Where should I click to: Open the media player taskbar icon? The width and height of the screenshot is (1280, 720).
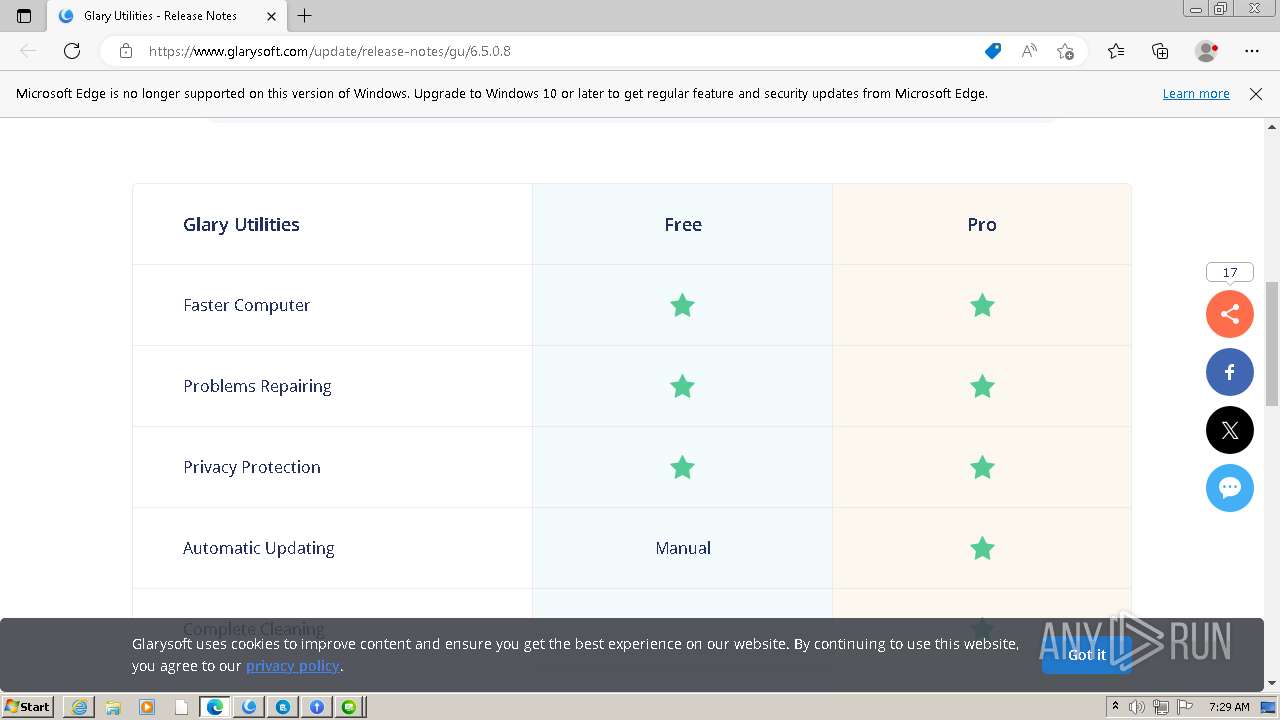pos(147,707)
